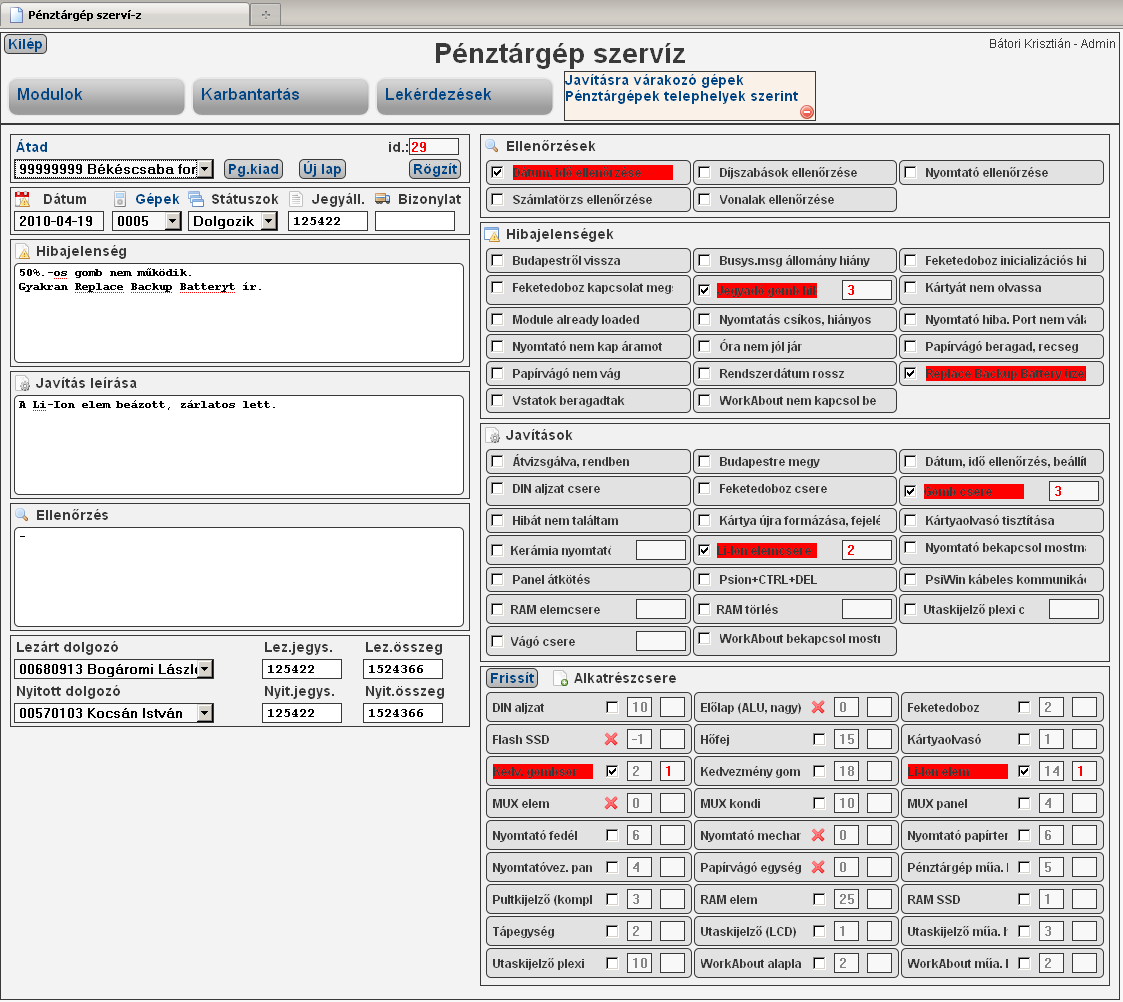This screenshot has height=1002, width=1123.
Task: Click the Új lap button
Action: click(322, 169)
